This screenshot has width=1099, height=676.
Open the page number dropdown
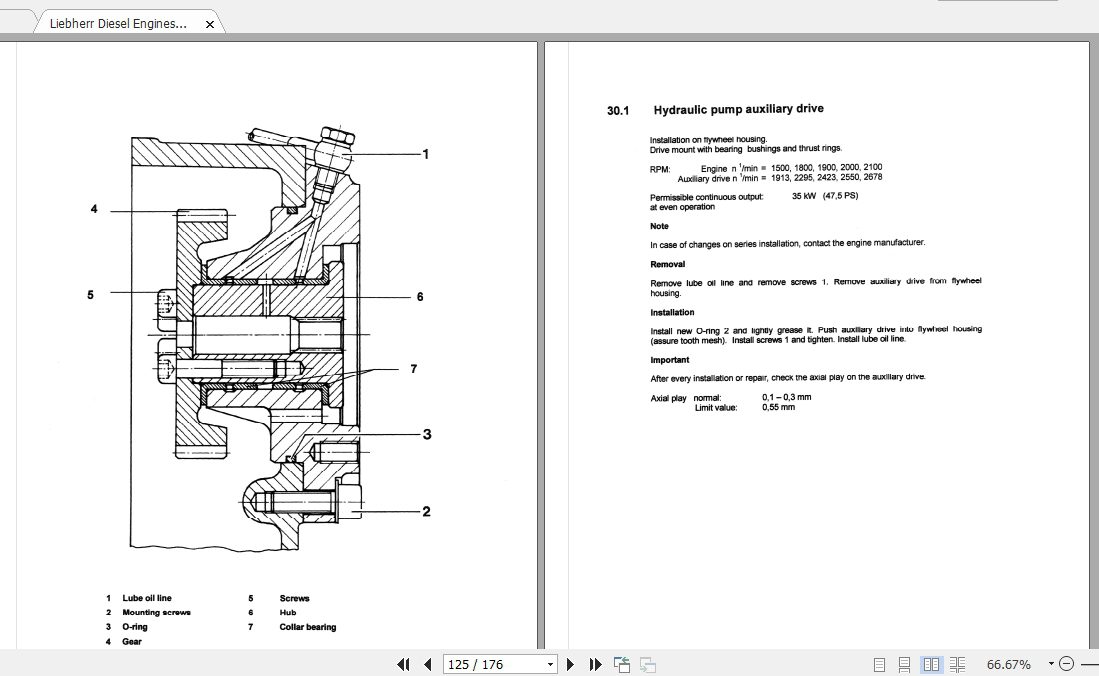[549, 664]
